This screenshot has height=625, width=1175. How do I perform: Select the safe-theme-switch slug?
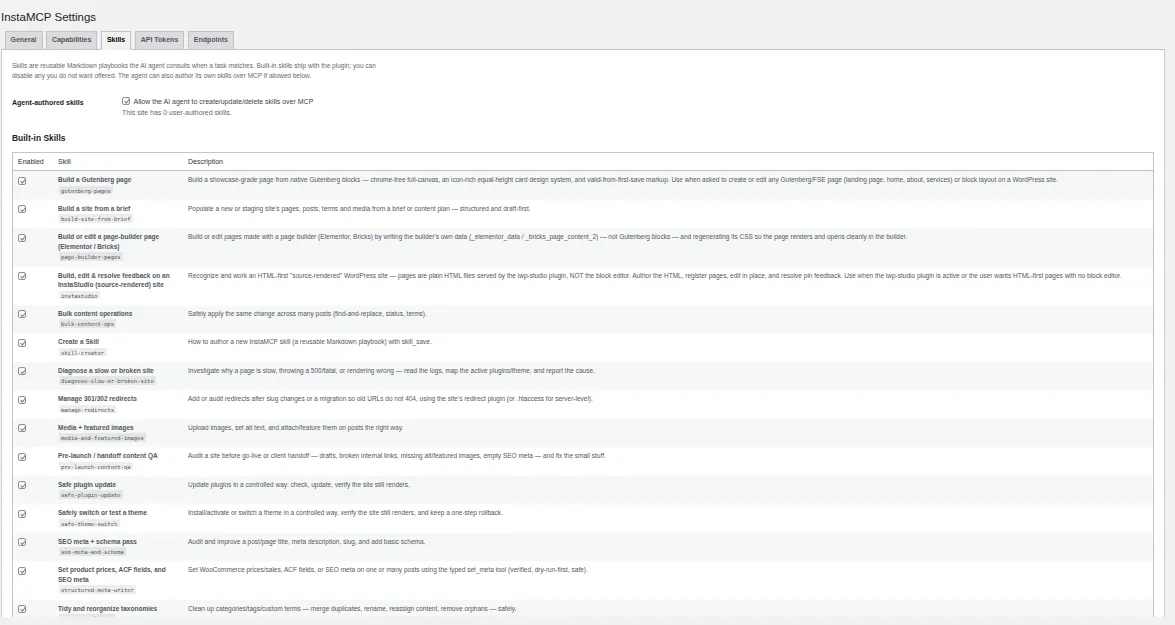click(89, 524)
